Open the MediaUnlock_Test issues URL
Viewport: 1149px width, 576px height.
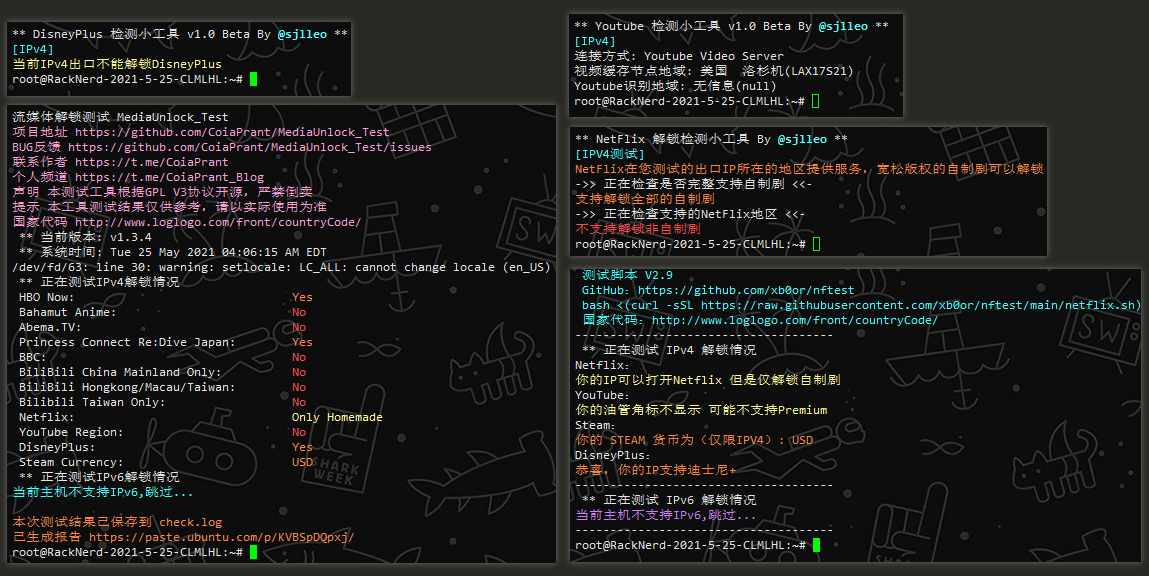click(x=250, y=147)
